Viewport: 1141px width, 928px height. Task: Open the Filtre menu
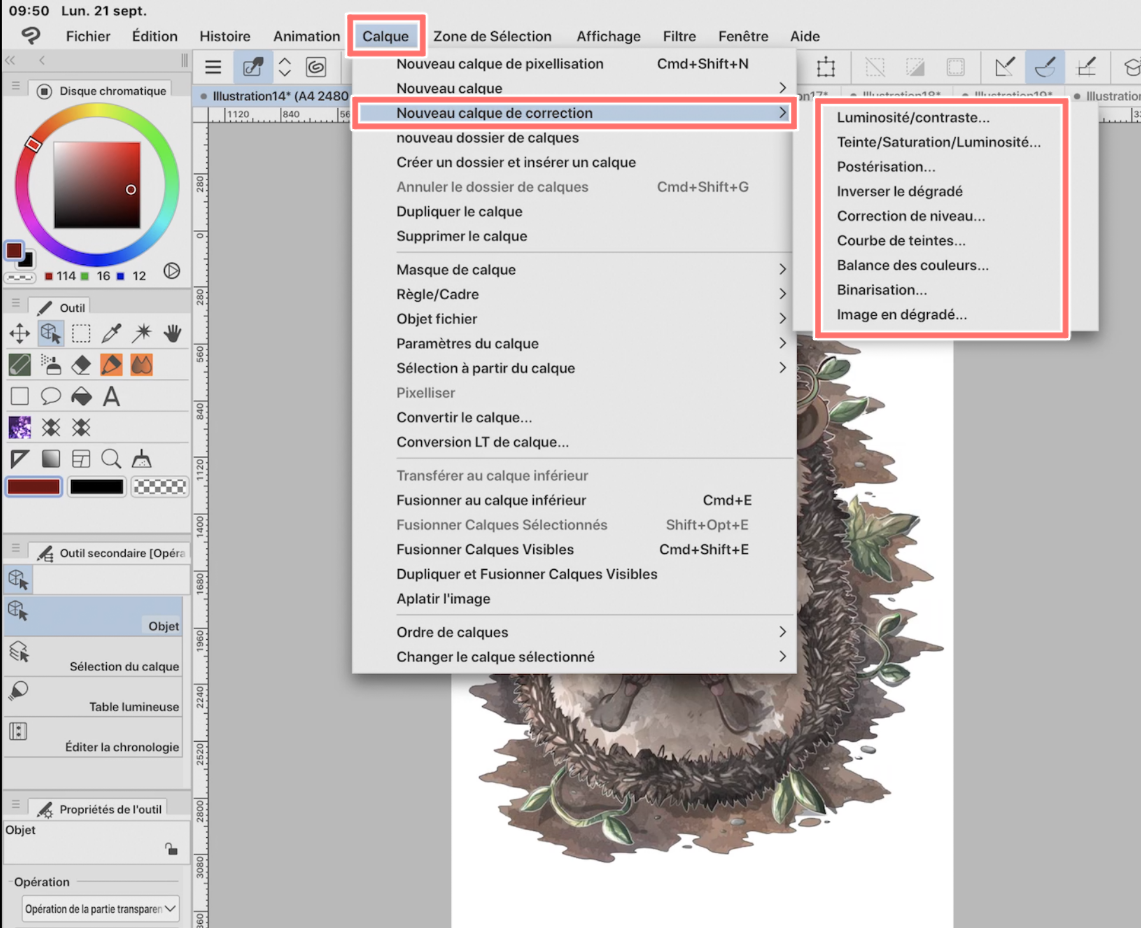pyautogui.click(x=679, y=36)
